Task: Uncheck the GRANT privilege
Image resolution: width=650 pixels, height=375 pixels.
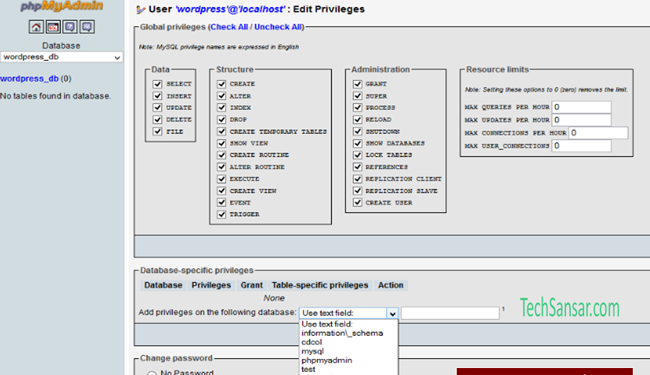Action: (x=357, y=84)
